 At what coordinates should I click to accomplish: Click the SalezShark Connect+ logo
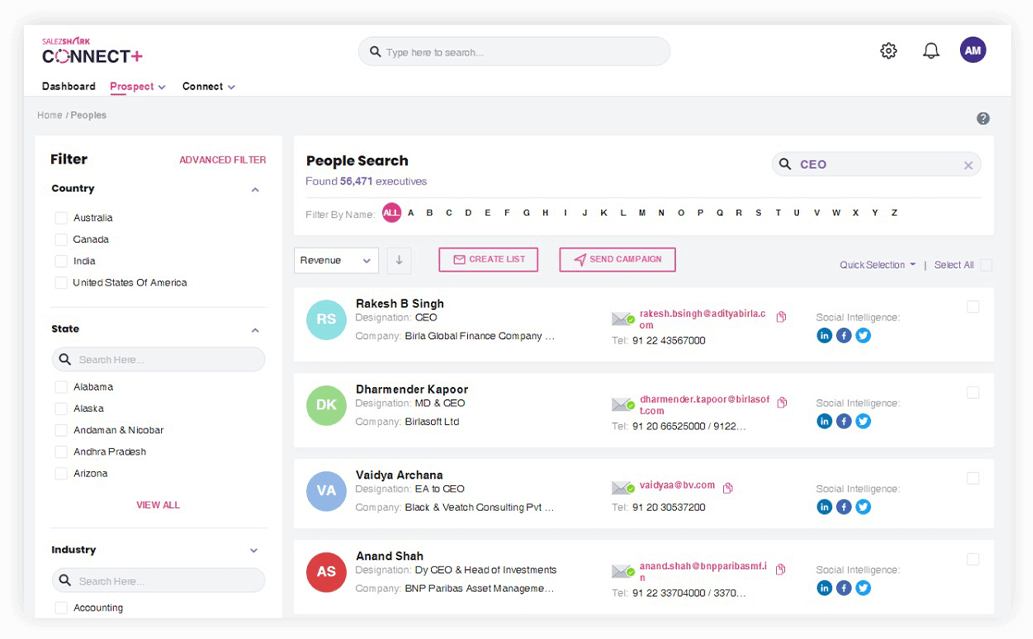(x=92, y=51)
